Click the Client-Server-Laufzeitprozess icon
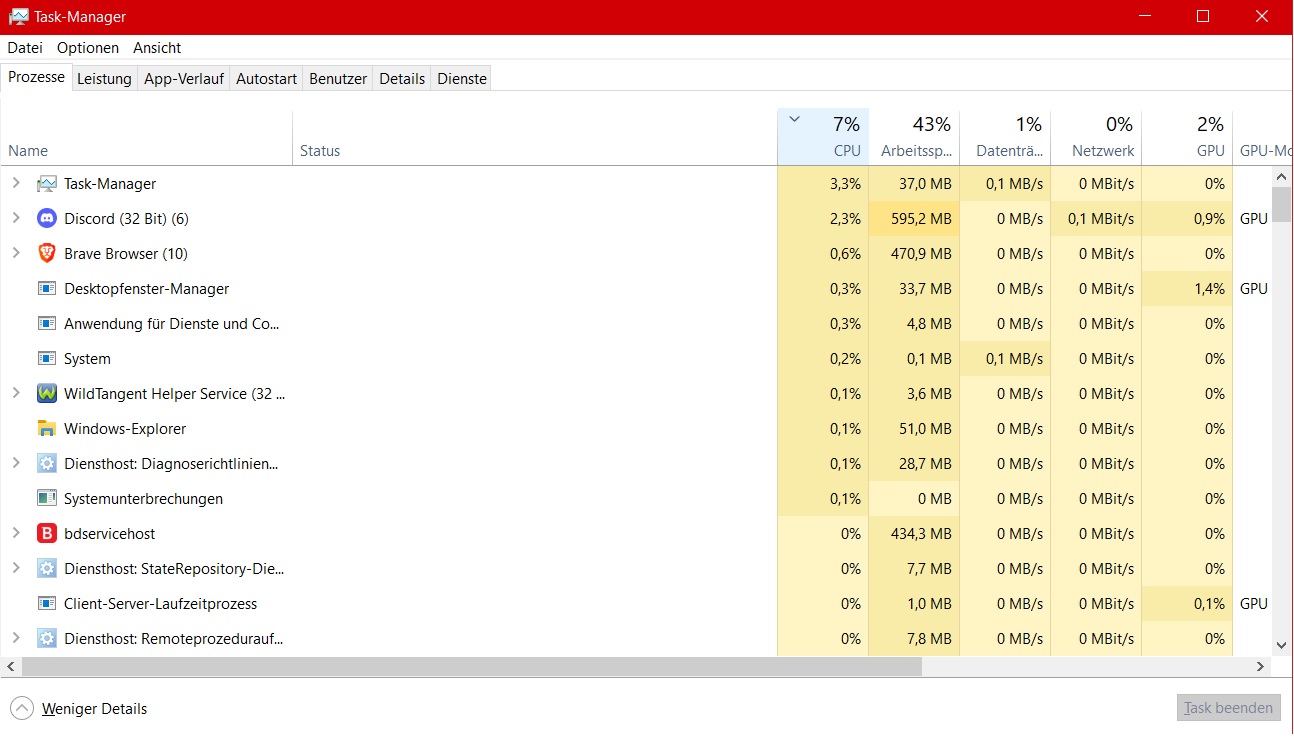The height and width of the screenshot is (756, 1294). tap(47, 604)
